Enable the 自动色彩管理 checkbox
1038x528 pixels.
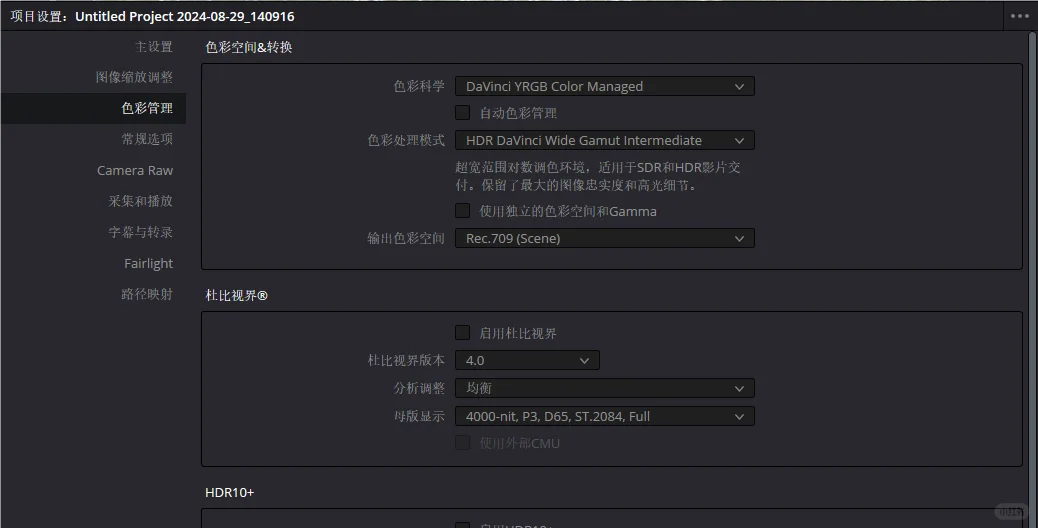pos(463,112)
